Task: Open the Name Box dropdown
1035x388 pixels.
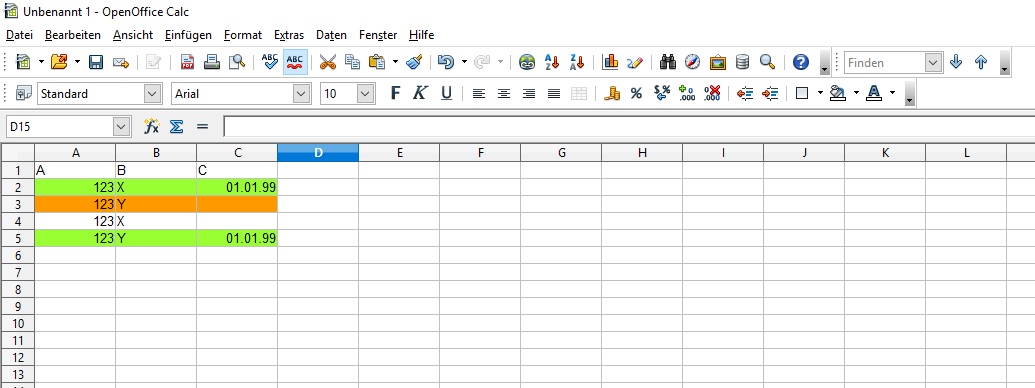Action: [121, 126]
